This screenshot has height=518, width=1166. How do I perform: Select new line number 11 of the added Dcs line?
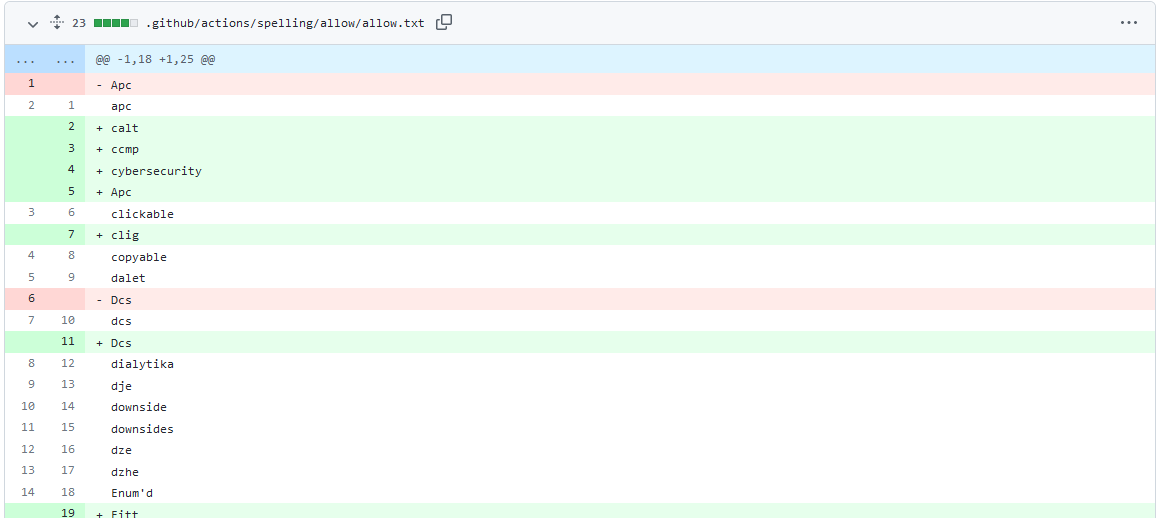pos(68,342)
